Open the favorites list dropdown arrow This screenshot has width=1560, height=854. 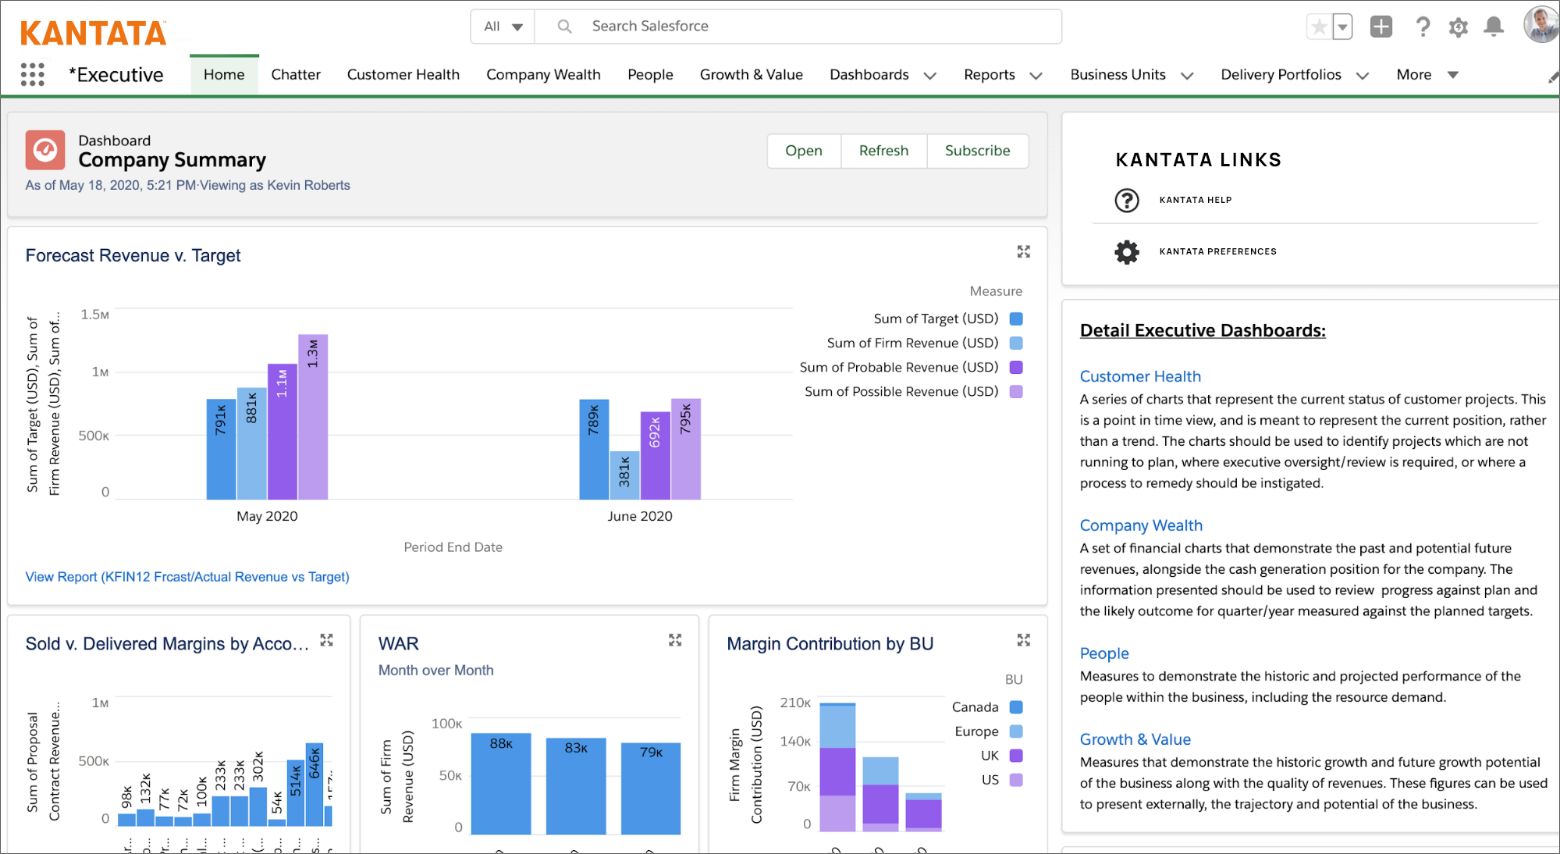[1343, 27]
